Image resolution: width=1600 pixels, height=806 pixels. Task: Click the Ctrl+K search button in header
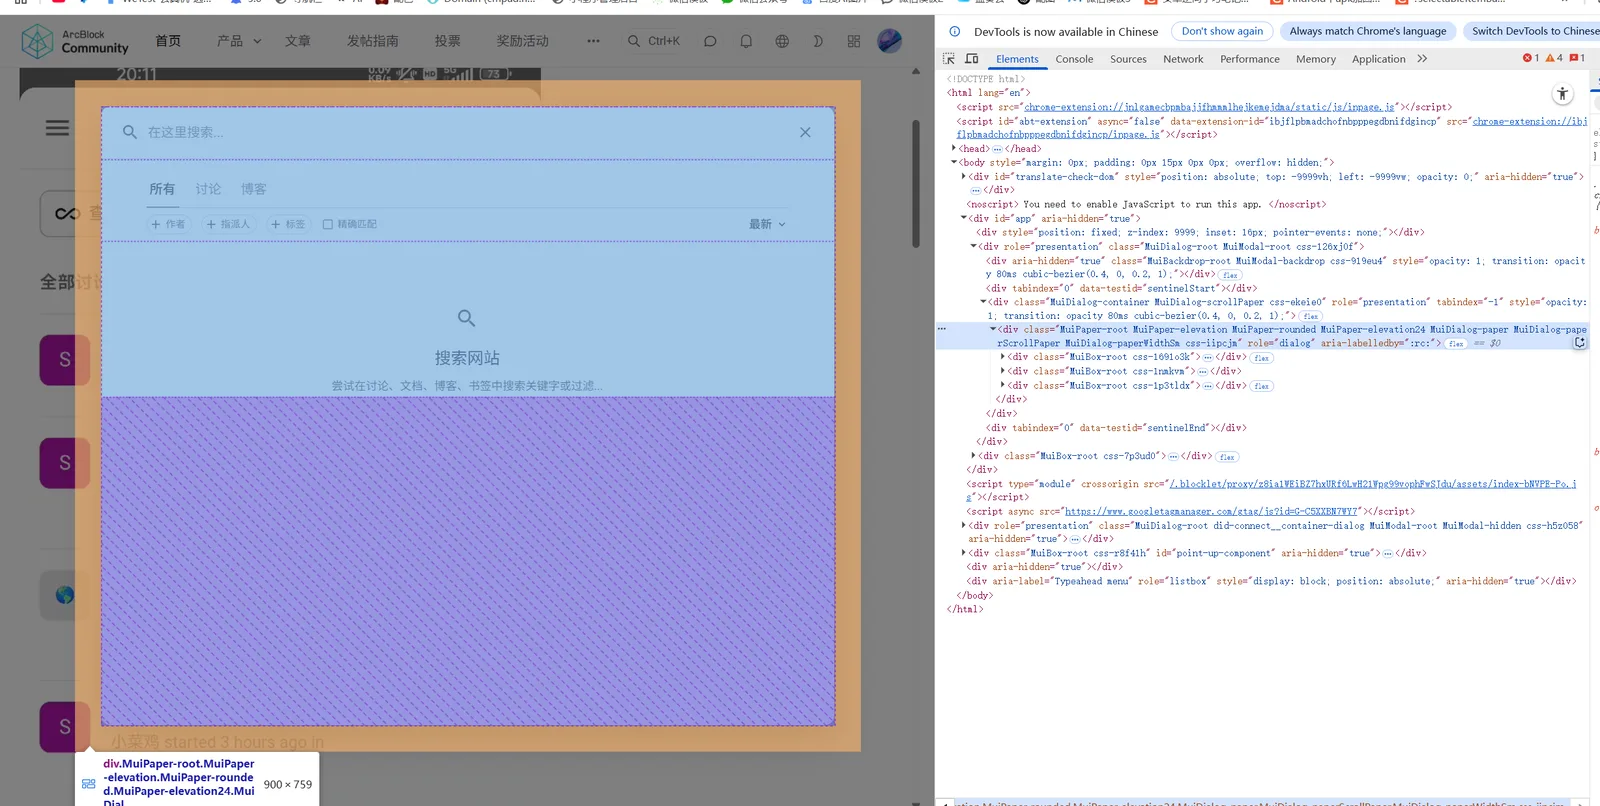(654, 41)
